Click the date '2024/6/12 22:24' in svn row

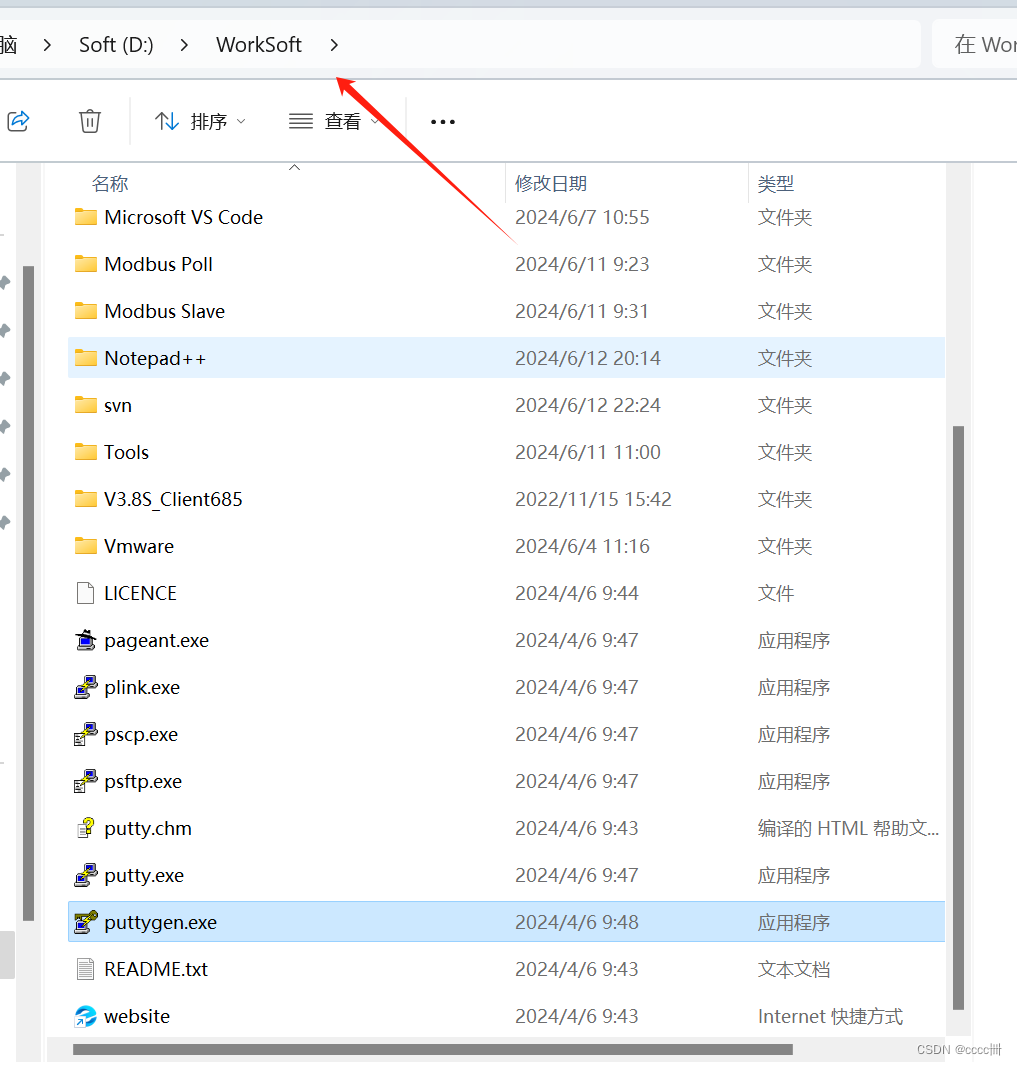click(588, 405)
